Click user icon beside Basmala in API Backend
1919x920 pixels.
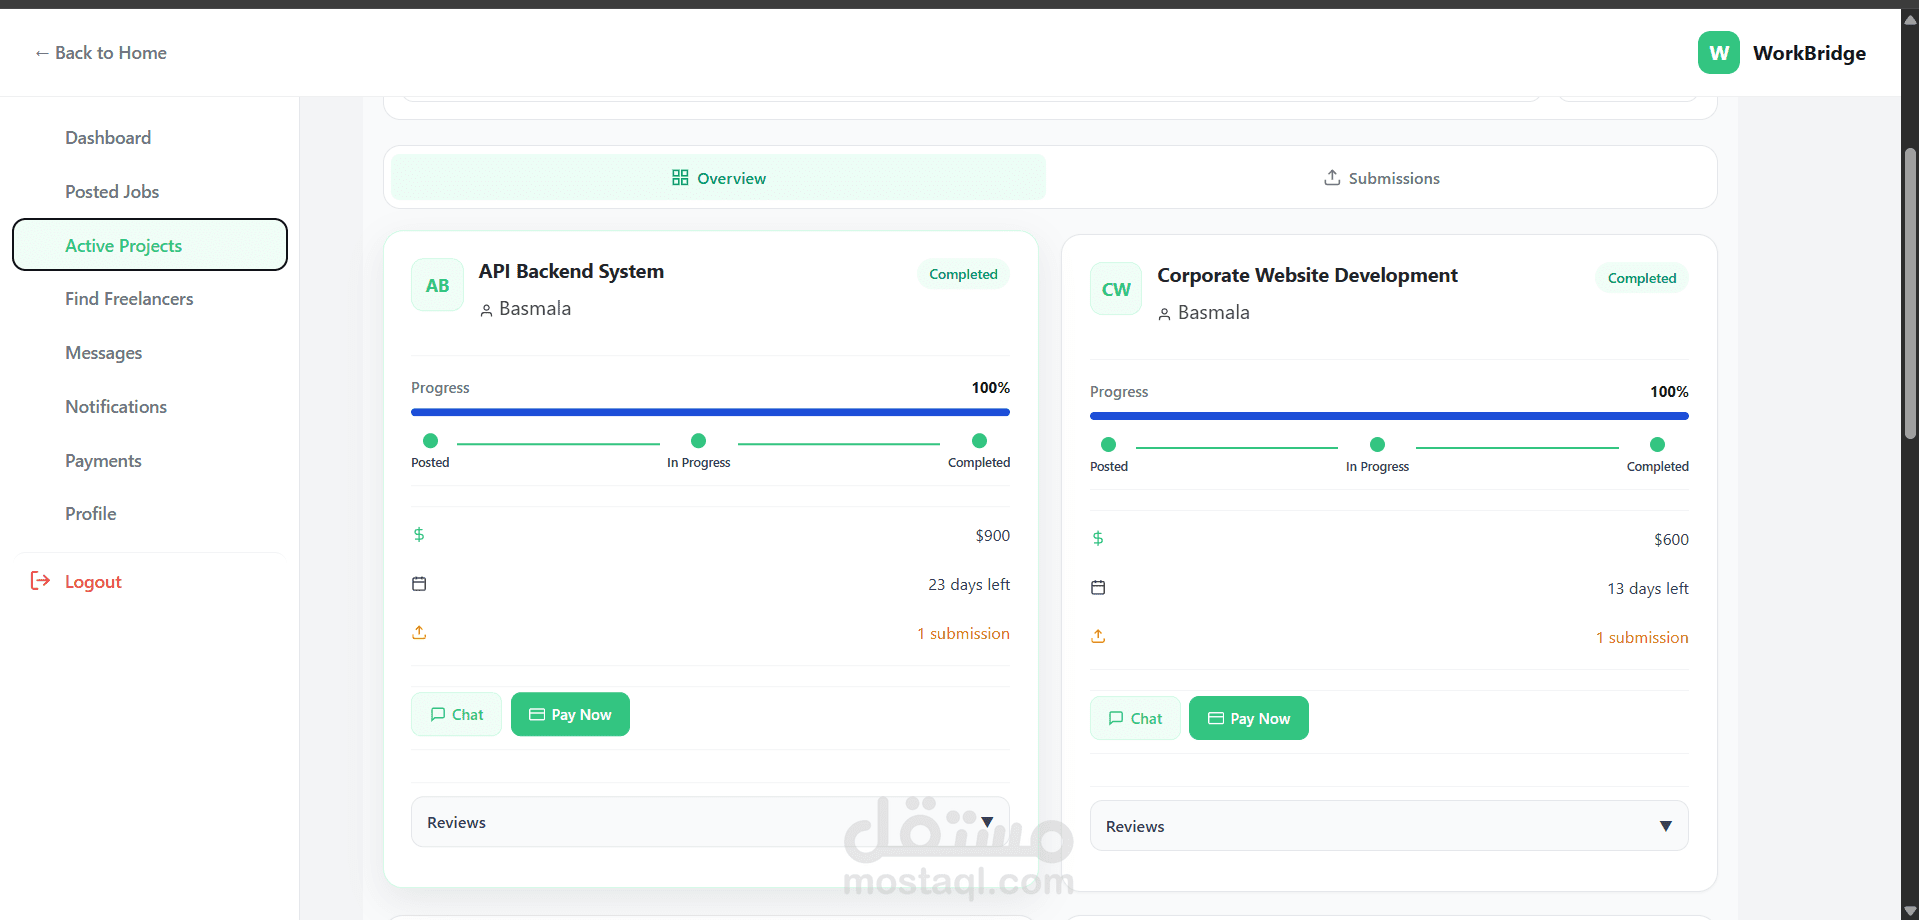click(486, 310)
